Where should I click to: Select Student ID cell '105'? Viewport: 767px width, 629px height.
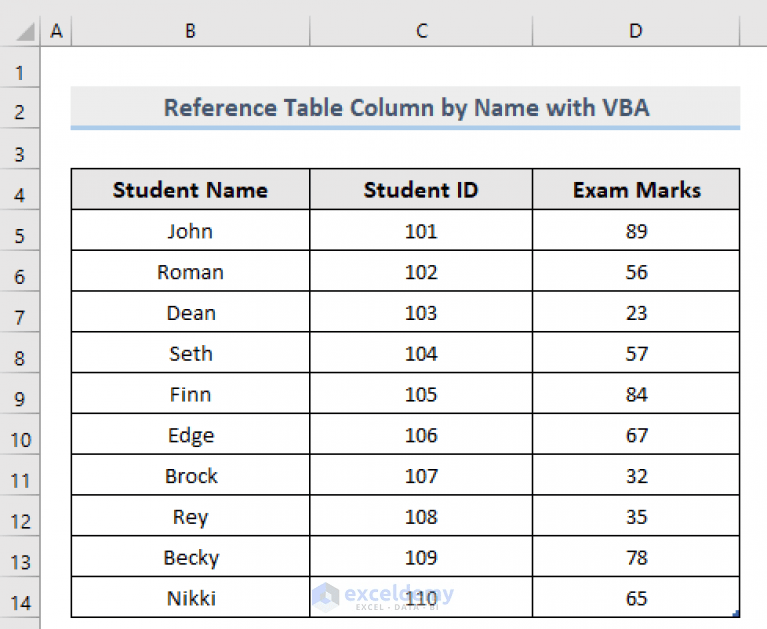421,394
